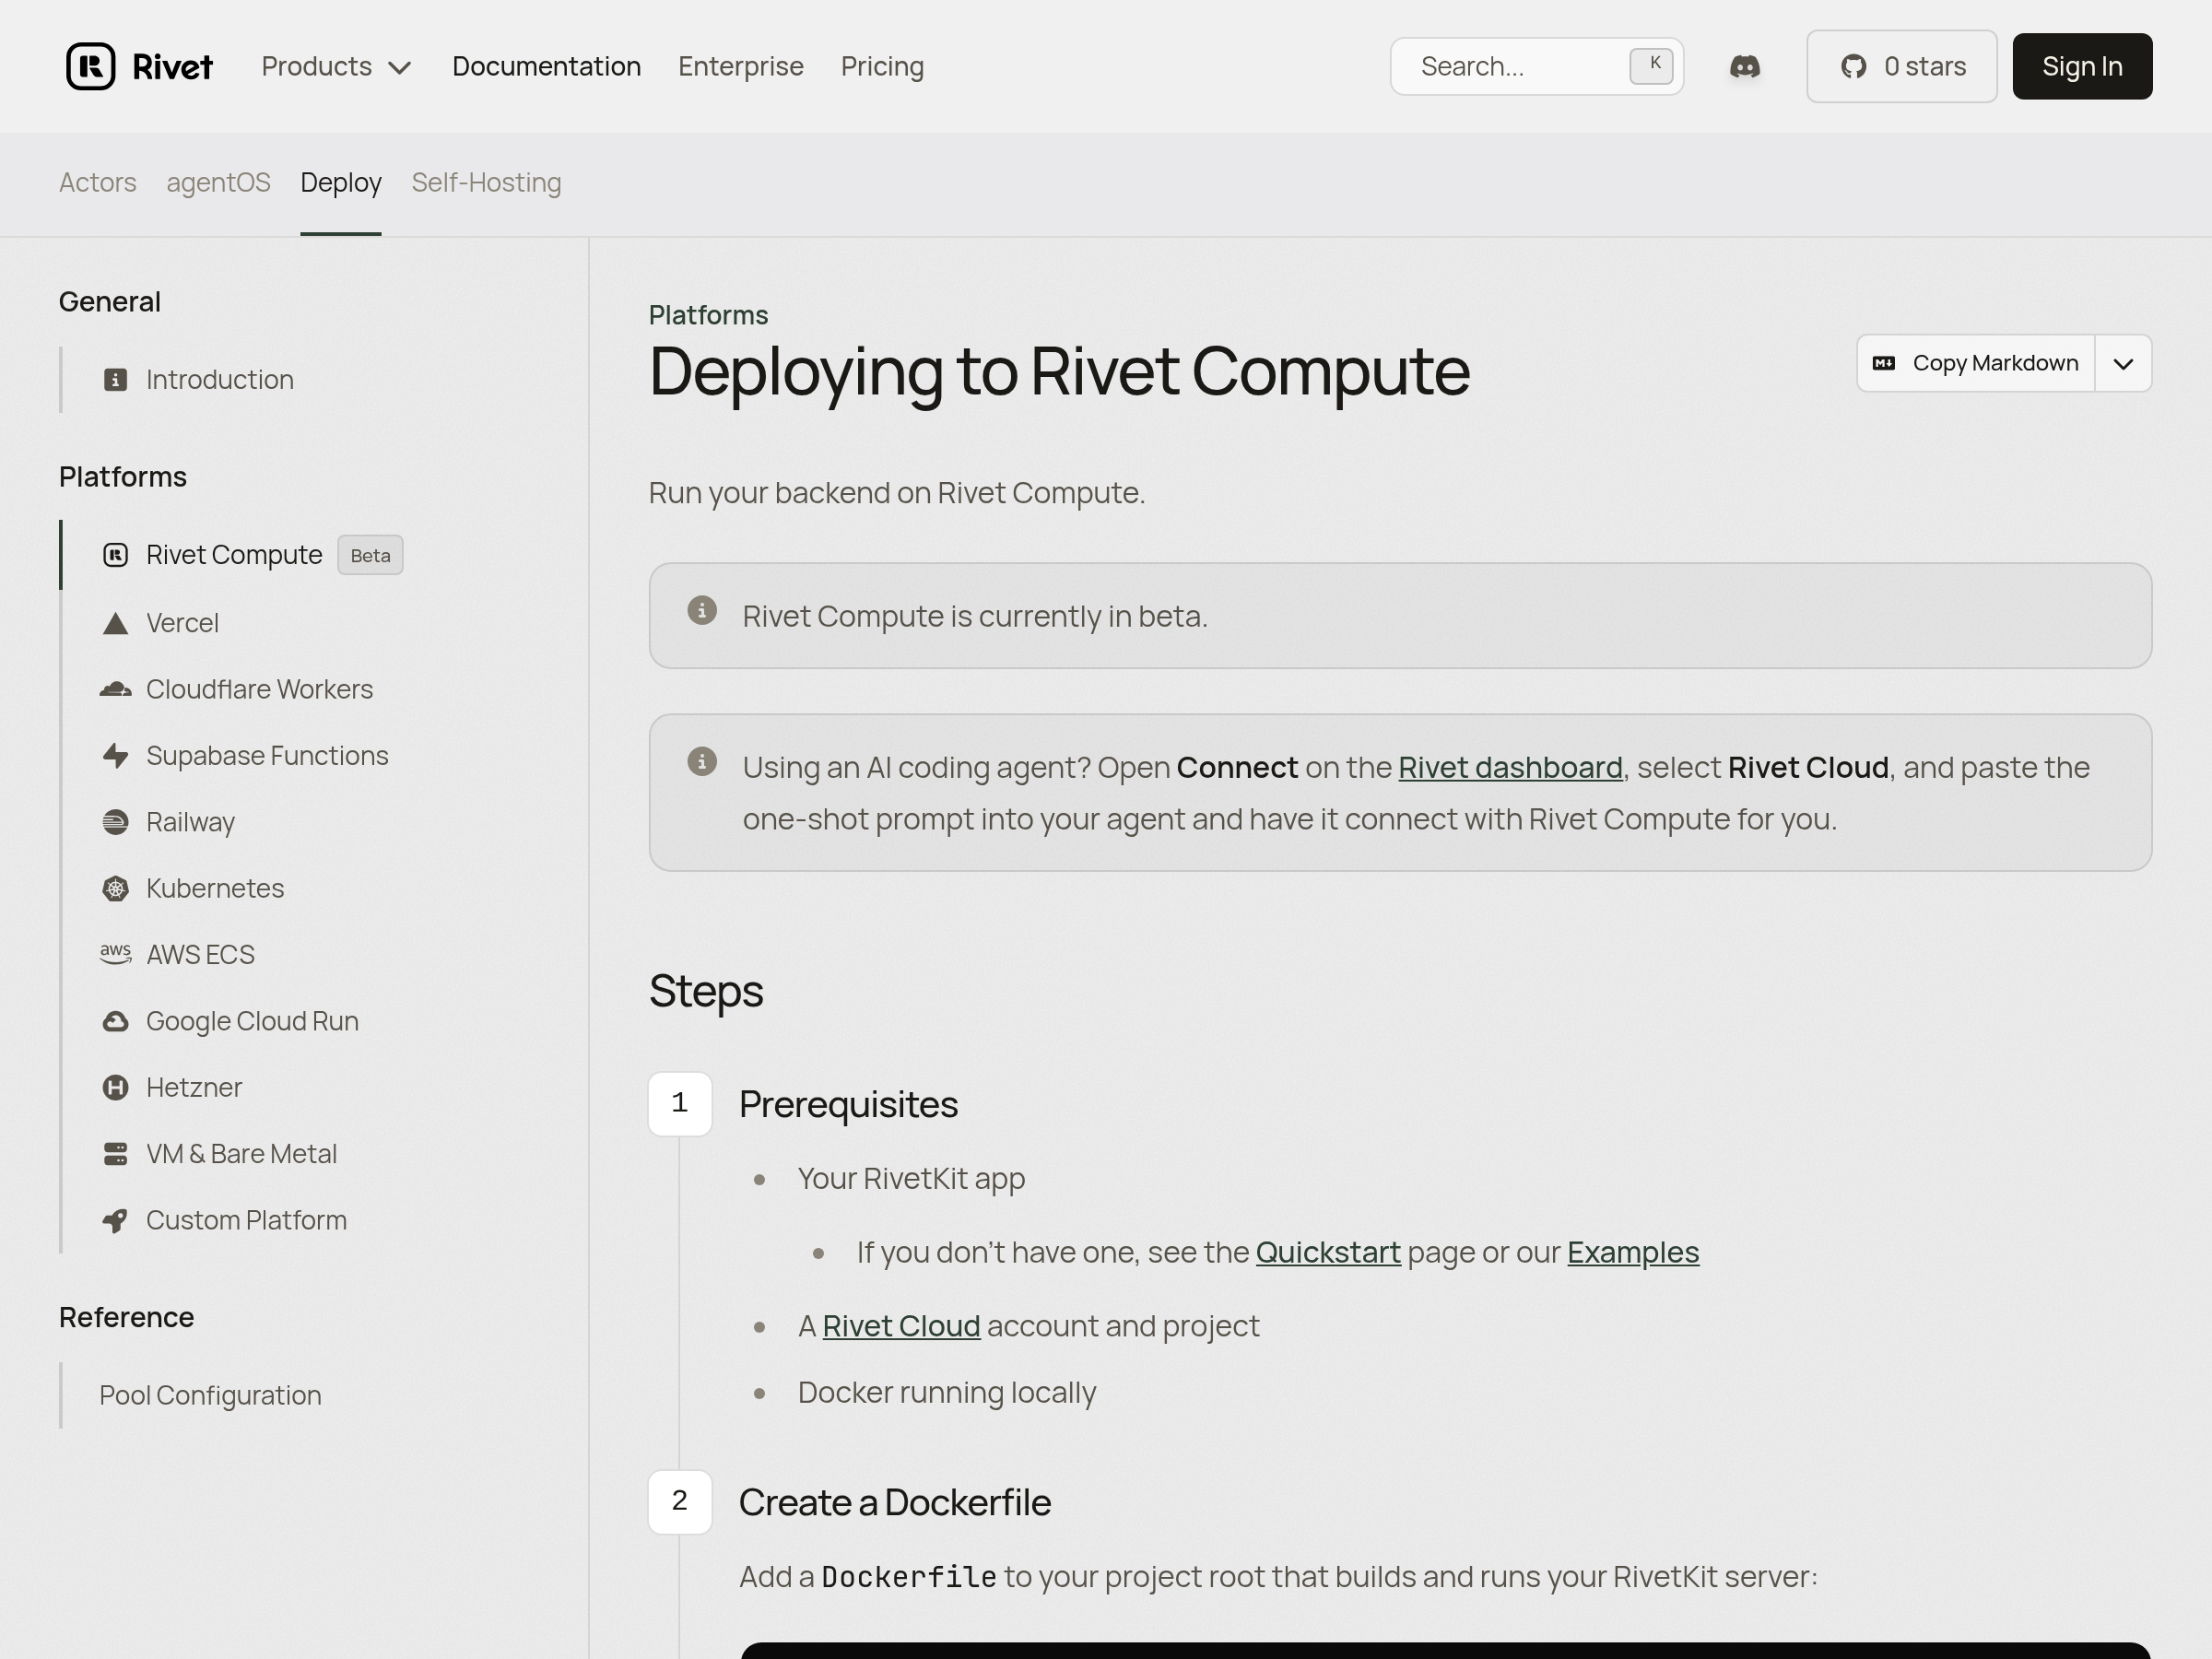Expand the Products dropdown menu
Viewport: 2212px width, 1659px height.
[x=337, y=66]
